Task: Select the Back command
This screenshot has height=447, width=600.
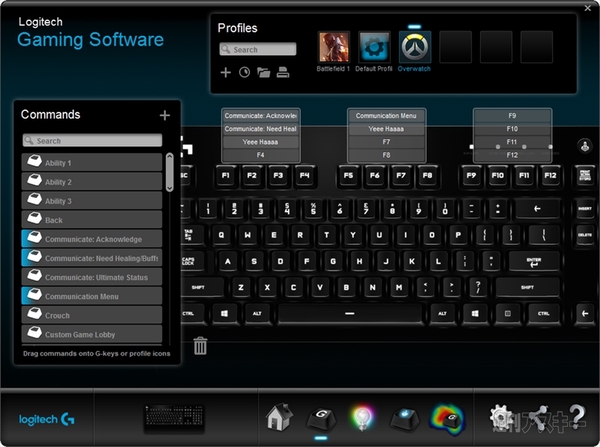Action: click(92, 220)
